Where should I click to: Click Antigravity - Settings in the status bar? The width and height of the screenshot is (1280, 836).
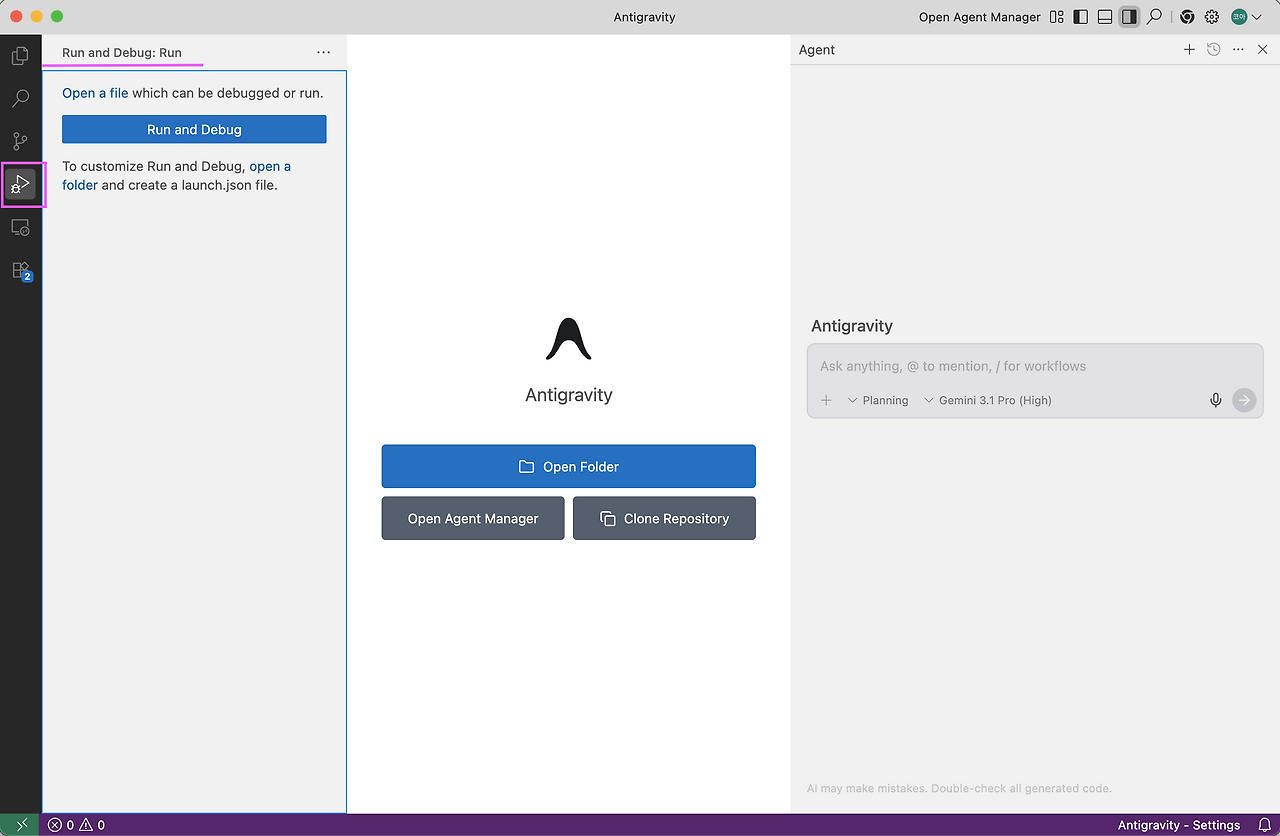[x=1179, y=825]
